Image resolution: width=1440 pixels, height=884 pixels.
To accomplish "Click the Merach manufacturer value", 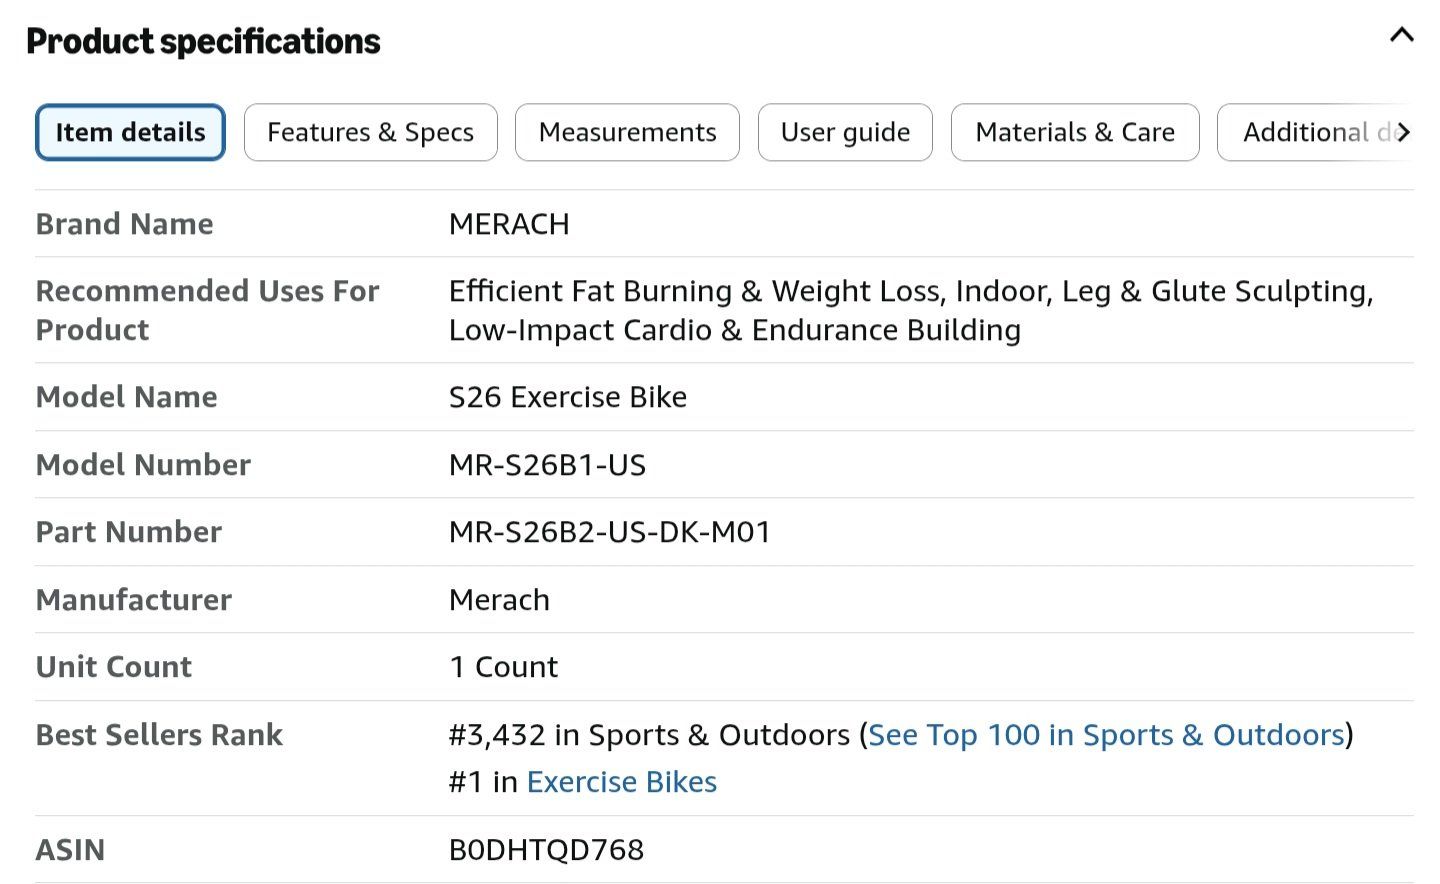I will click(x=499, y=600).
